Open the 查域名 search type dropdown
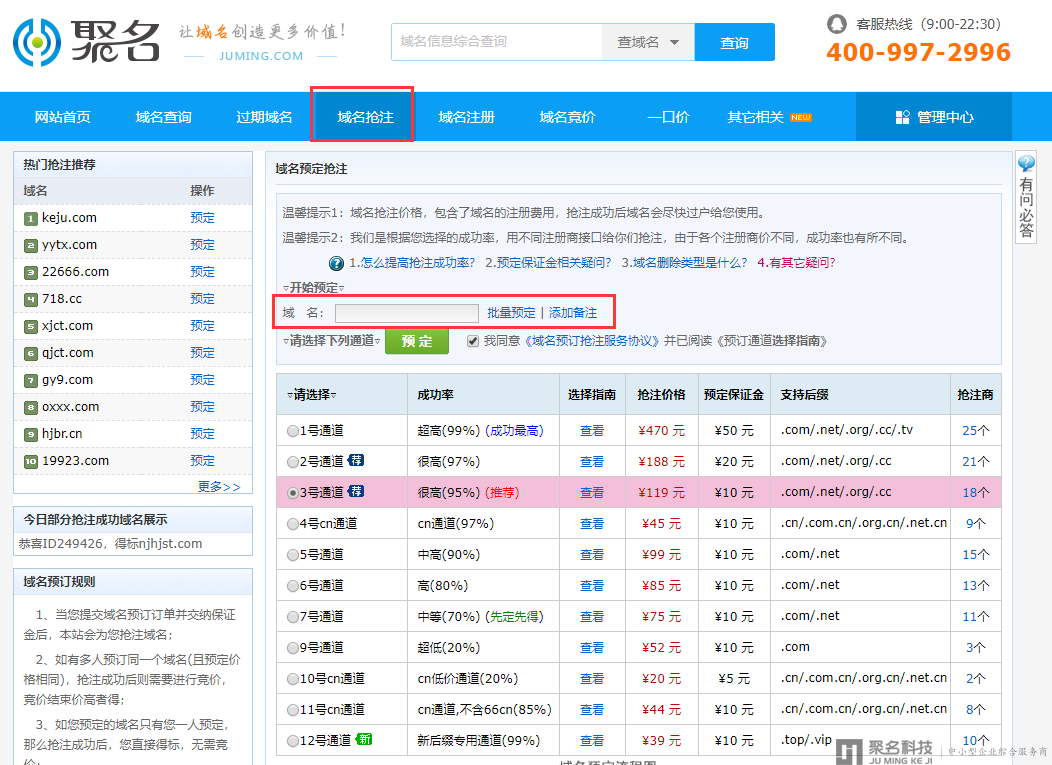The image size is (1052, 765). (x=648, y=42)
